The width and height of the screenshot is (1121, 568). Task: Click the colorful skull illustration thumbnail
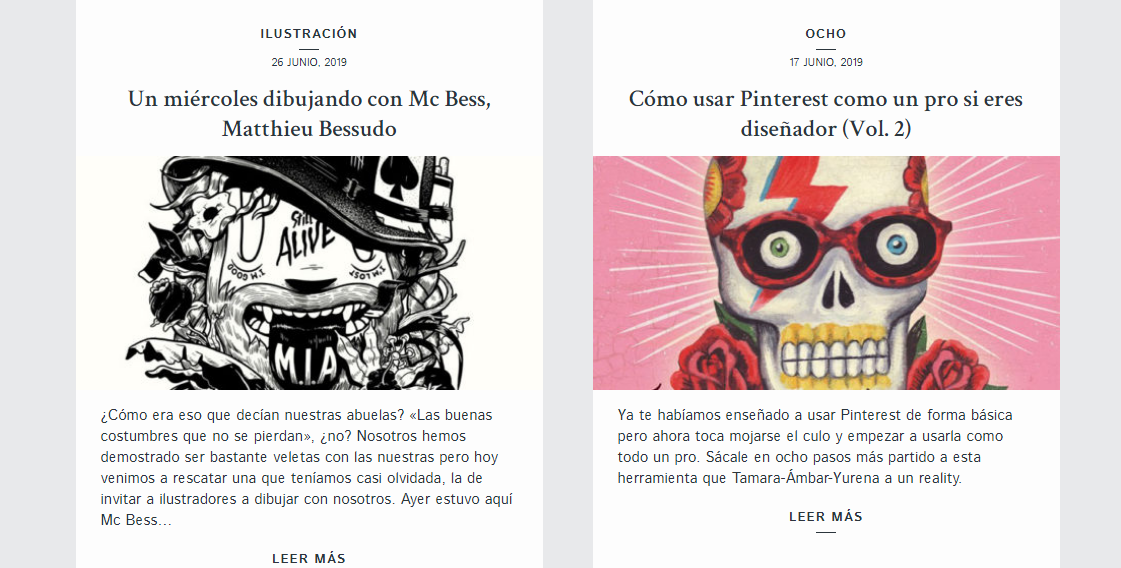coord(826,273)
